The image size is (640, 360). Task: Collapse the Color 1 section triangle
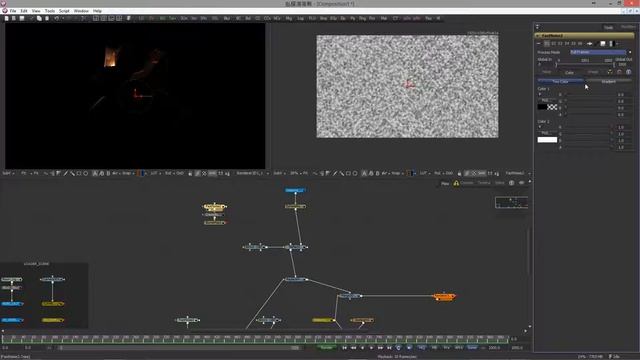pos(540,94)
